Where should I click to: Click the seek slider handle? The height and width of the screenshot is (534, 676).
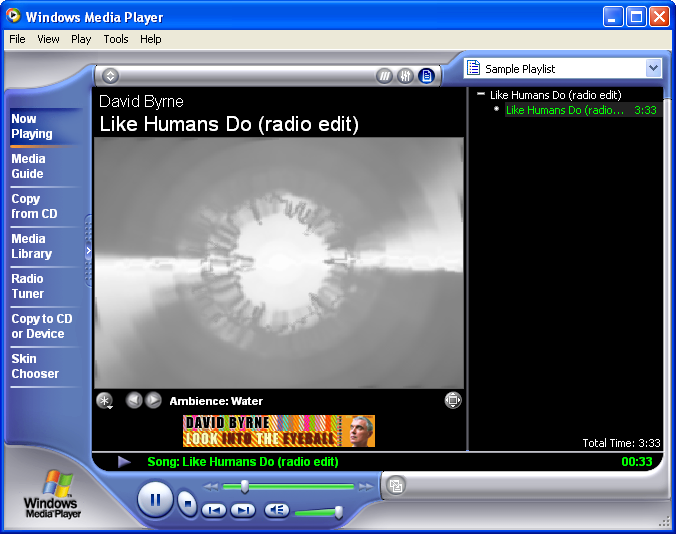[x=244, y=487]
